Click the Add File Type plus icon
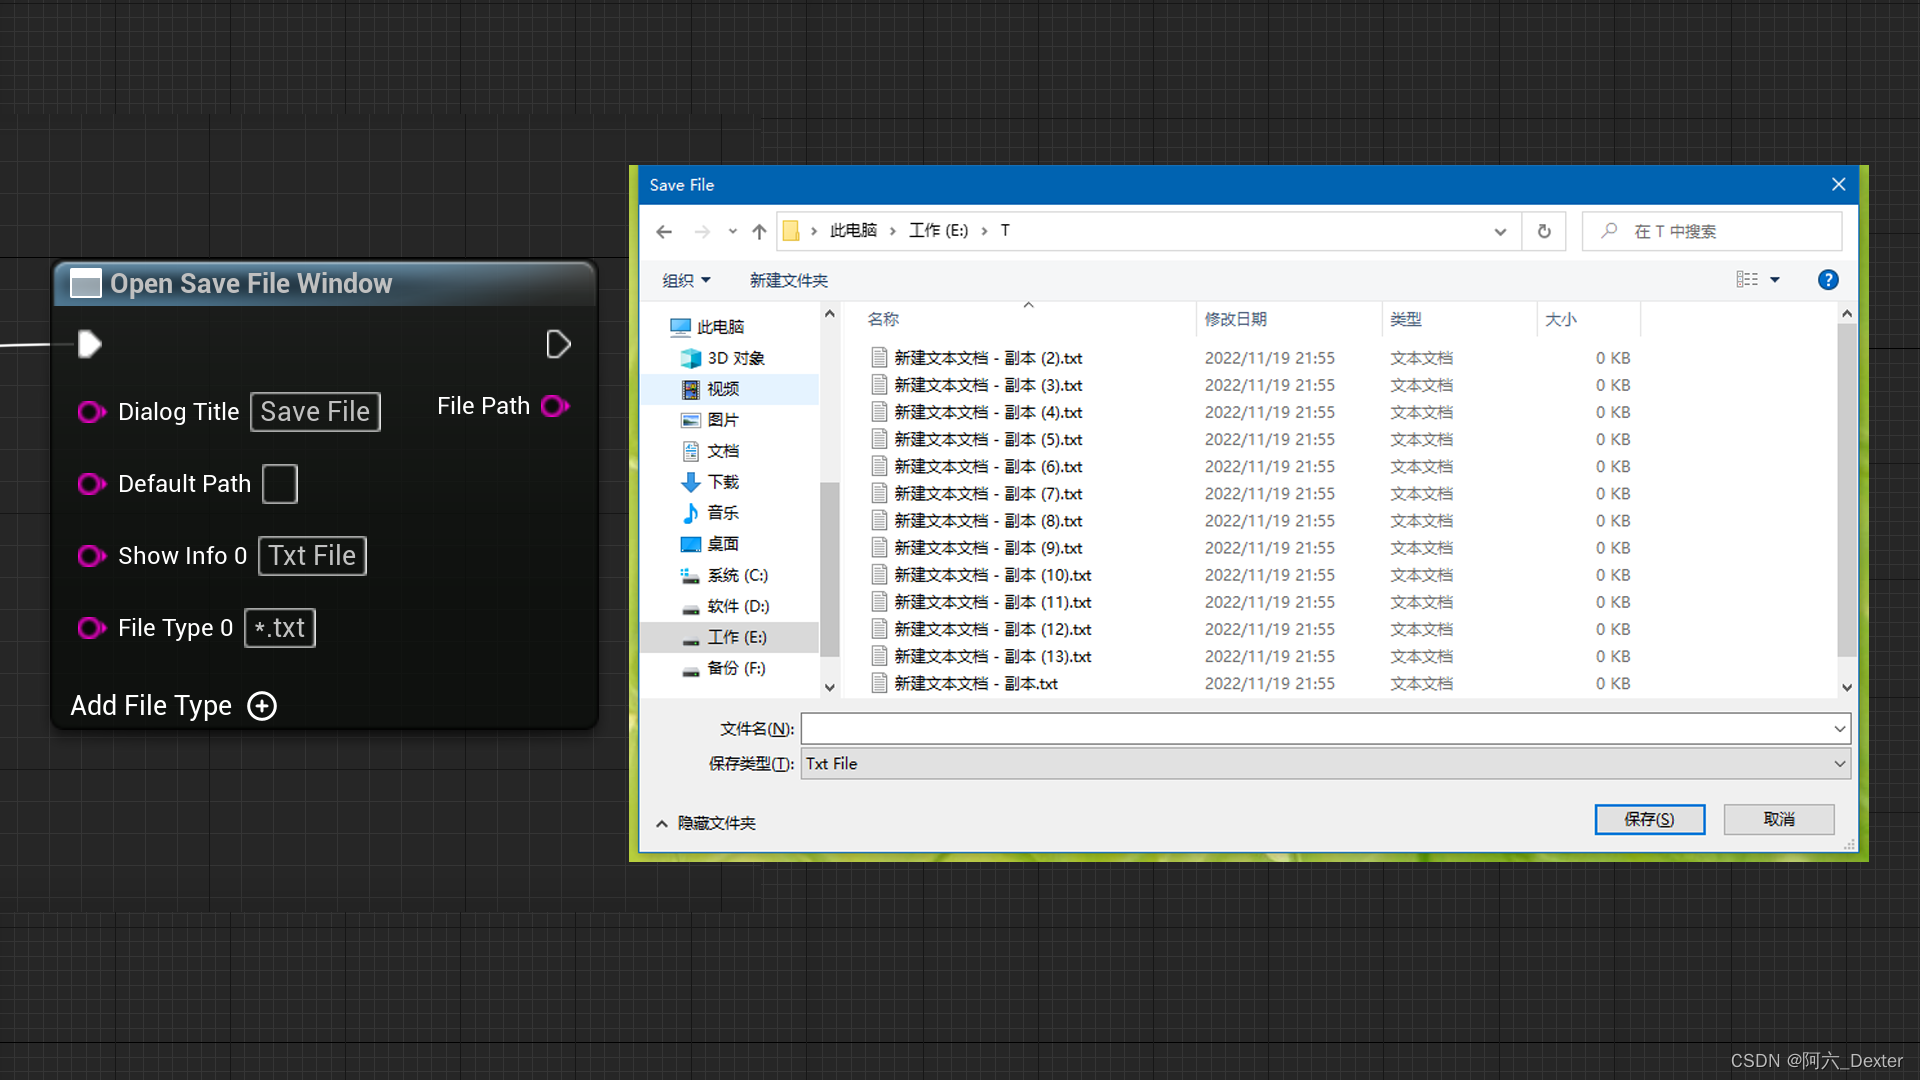Screen dimensions: 1920x1080 point(262,706)
